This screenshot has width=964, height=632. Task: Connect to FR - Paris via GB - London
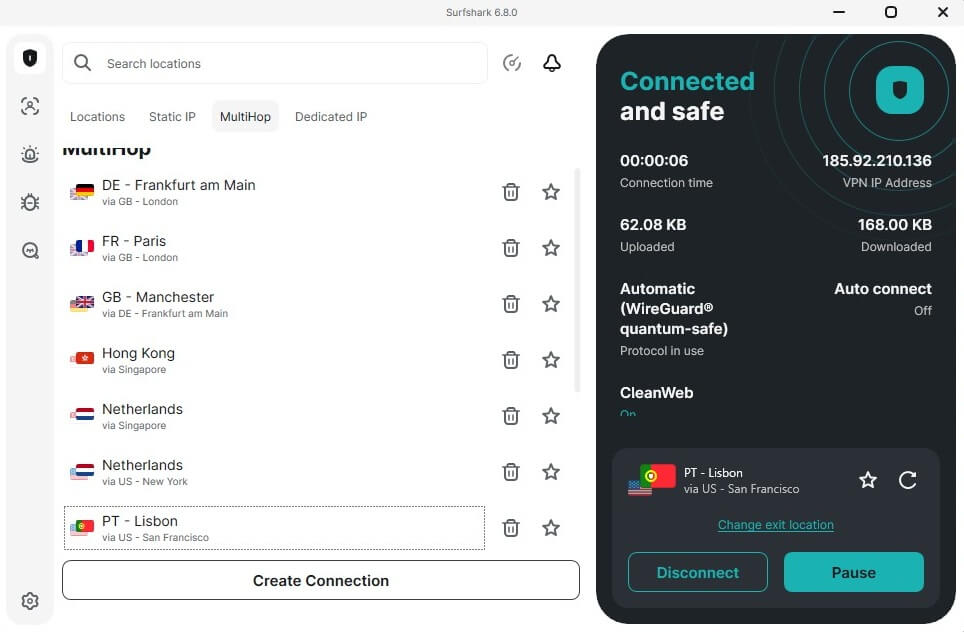point(274,248)
